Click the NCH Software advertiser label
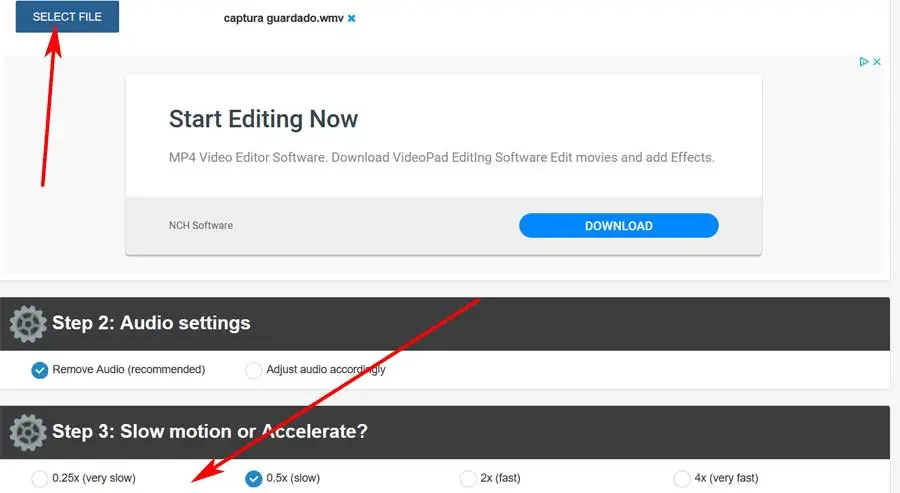This screenshot has height=493, width=900. coord(201,226)
